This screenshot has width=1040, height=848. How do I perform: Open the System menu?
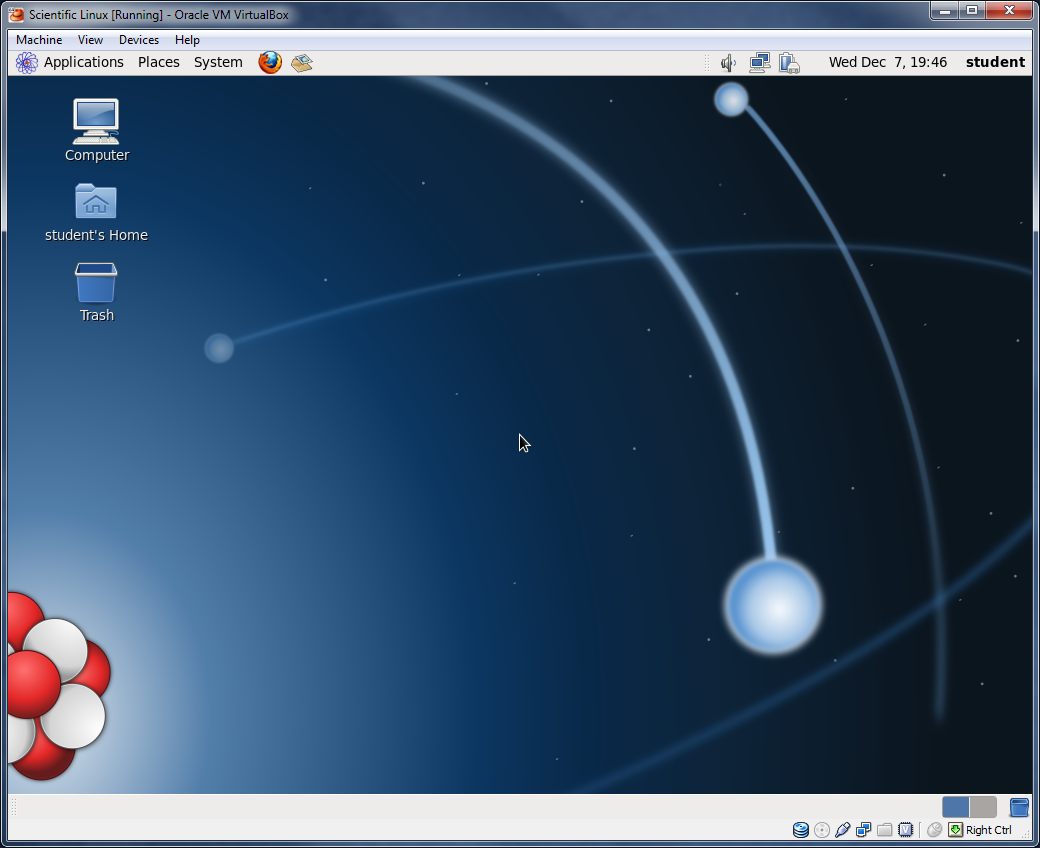(218, 62)
